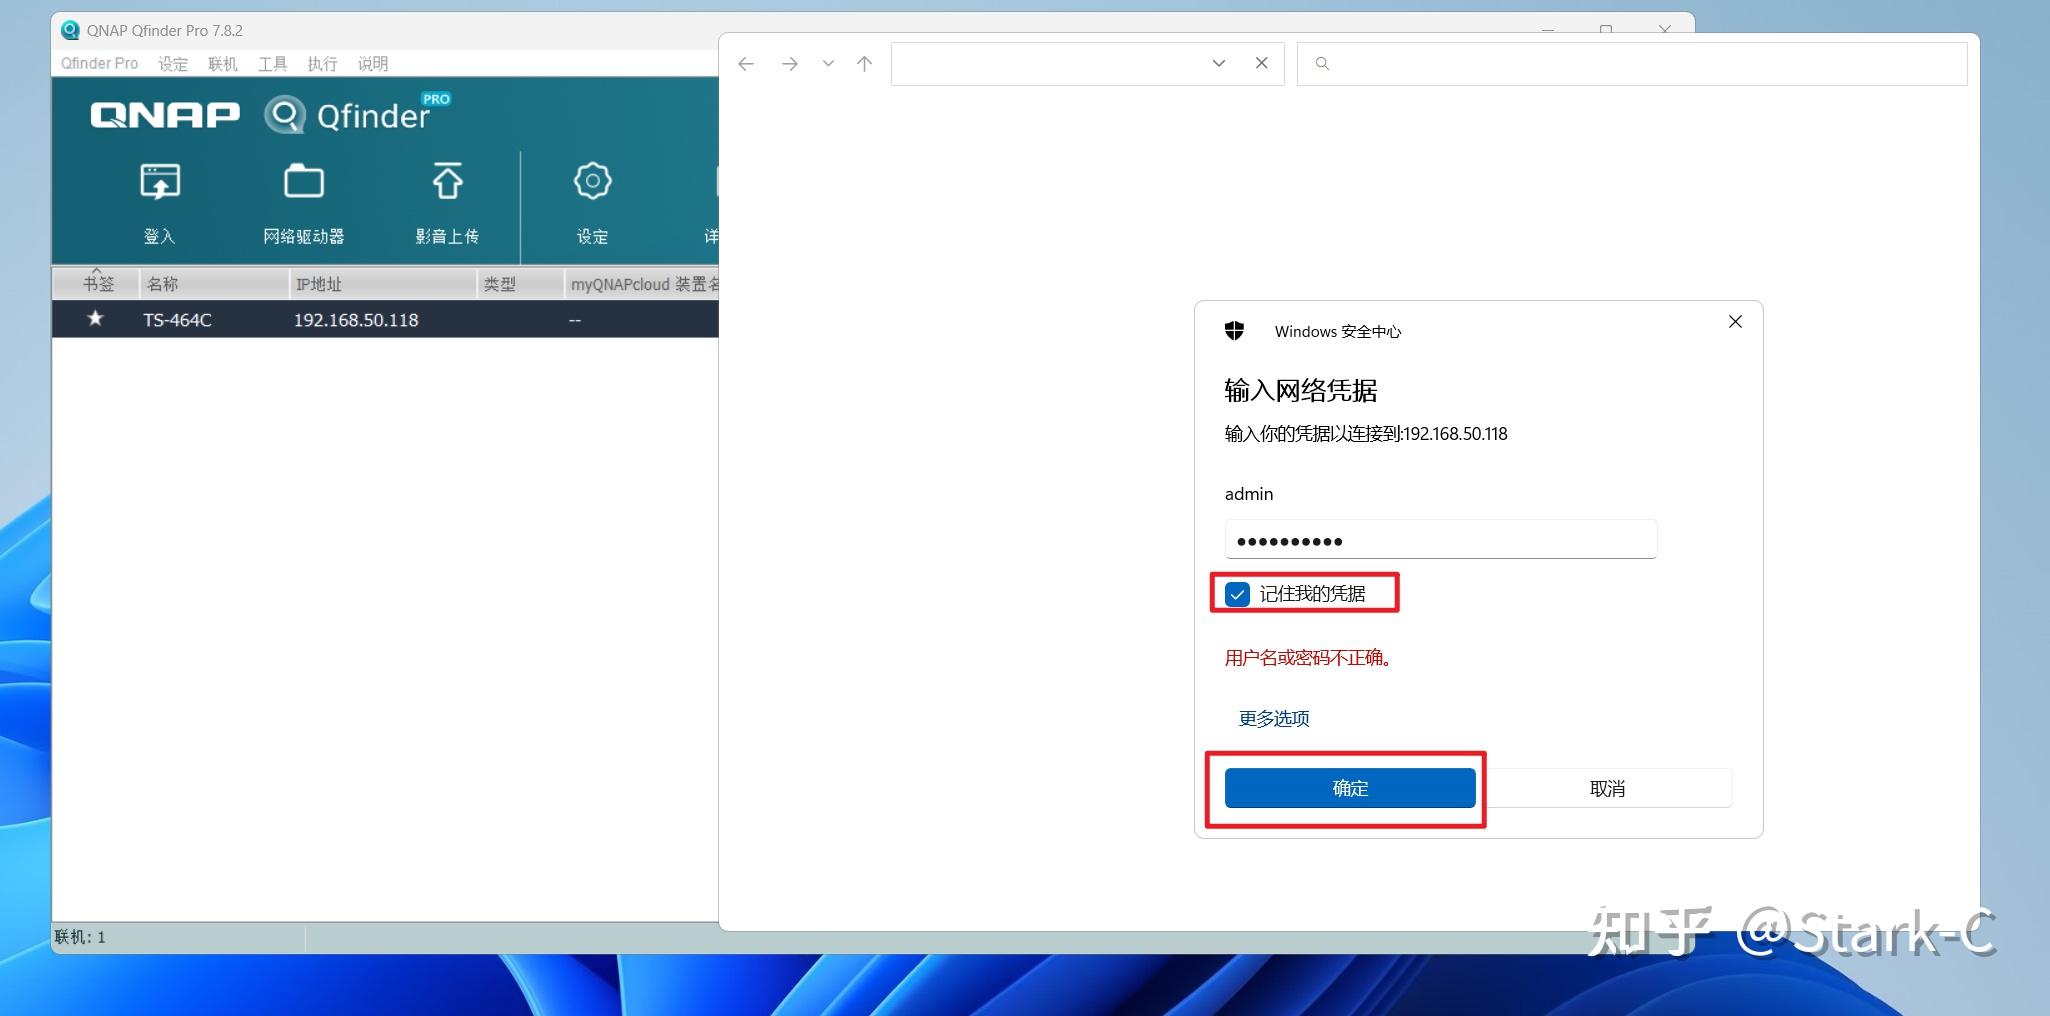Enable 记住我的凭据 remember credentials checkbox
Viewport: 2050px width, 1016px height.
point(1237,593)
